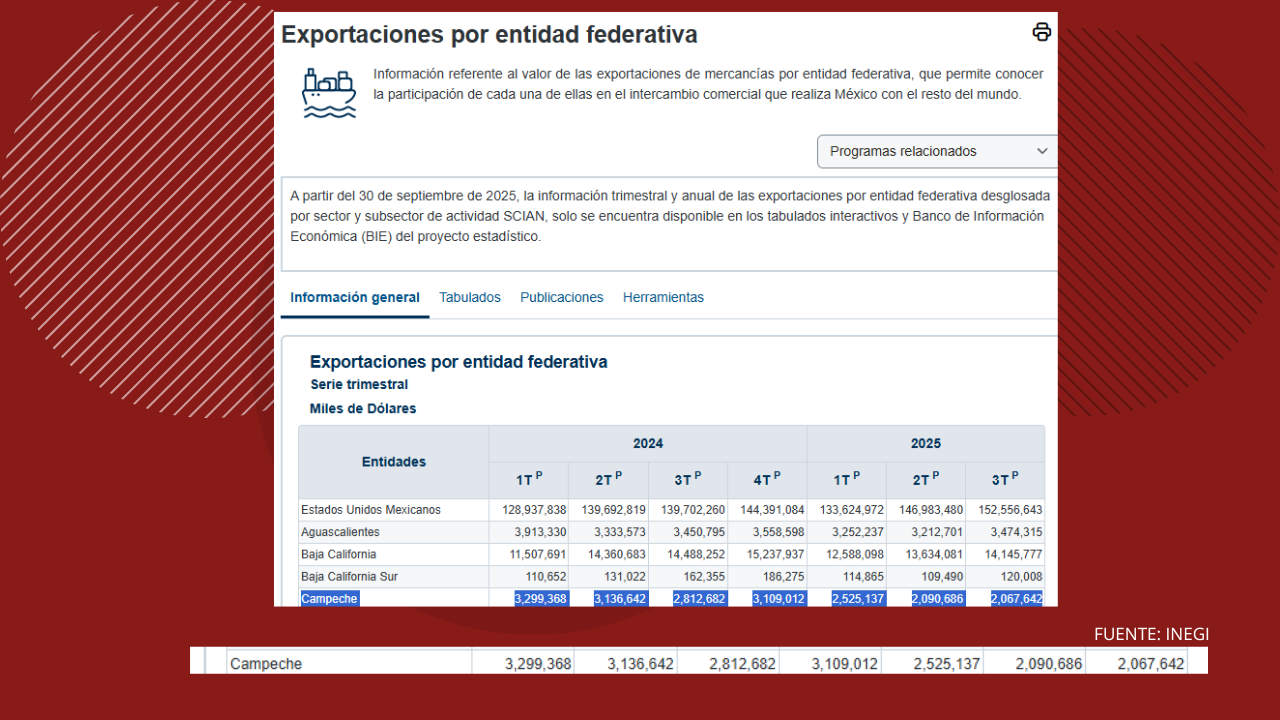This screenshot has width=1280, height=720.
Task: Click the print icon
Action: 1041,32
